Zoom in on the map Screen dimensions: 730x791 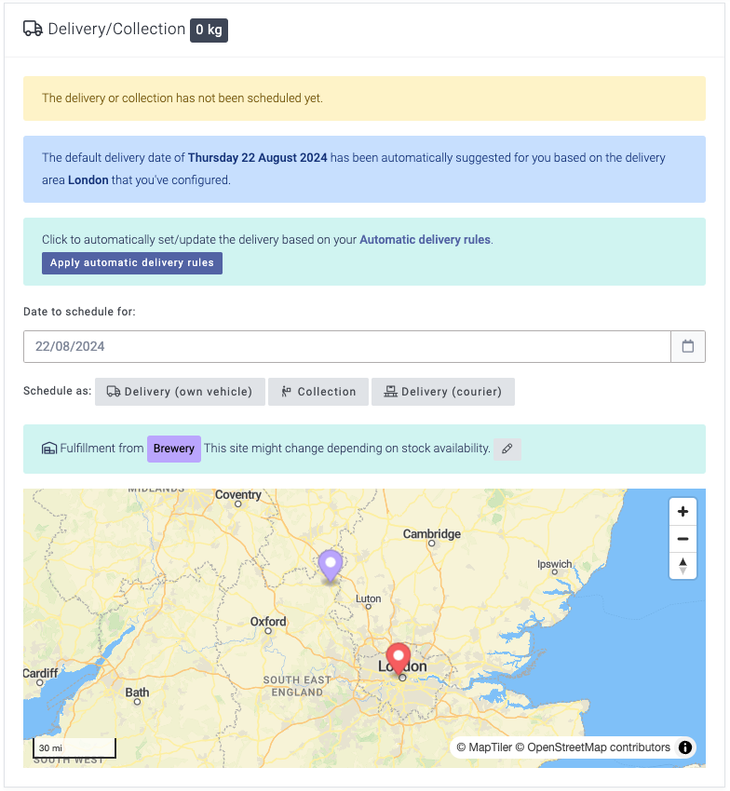pyautogui.click(x=683, y=512)
